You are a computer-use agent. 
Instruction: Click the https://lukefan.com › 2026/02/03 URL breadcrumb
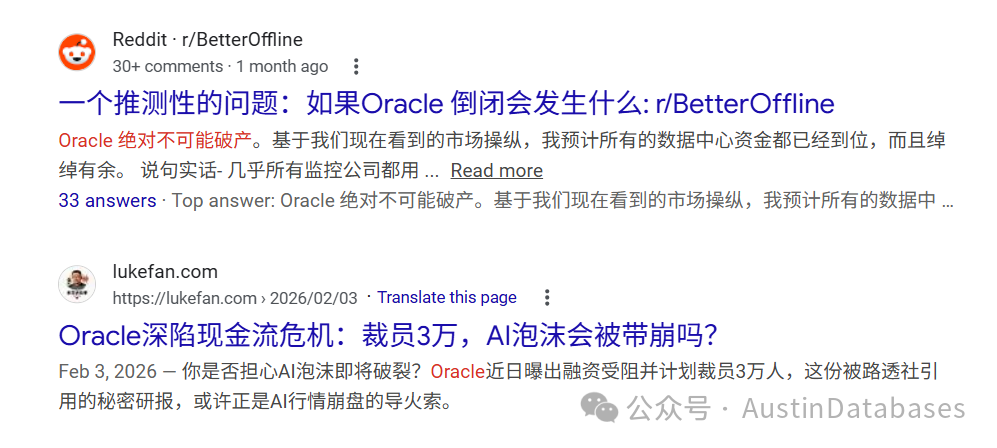click(x=235, y=297)
